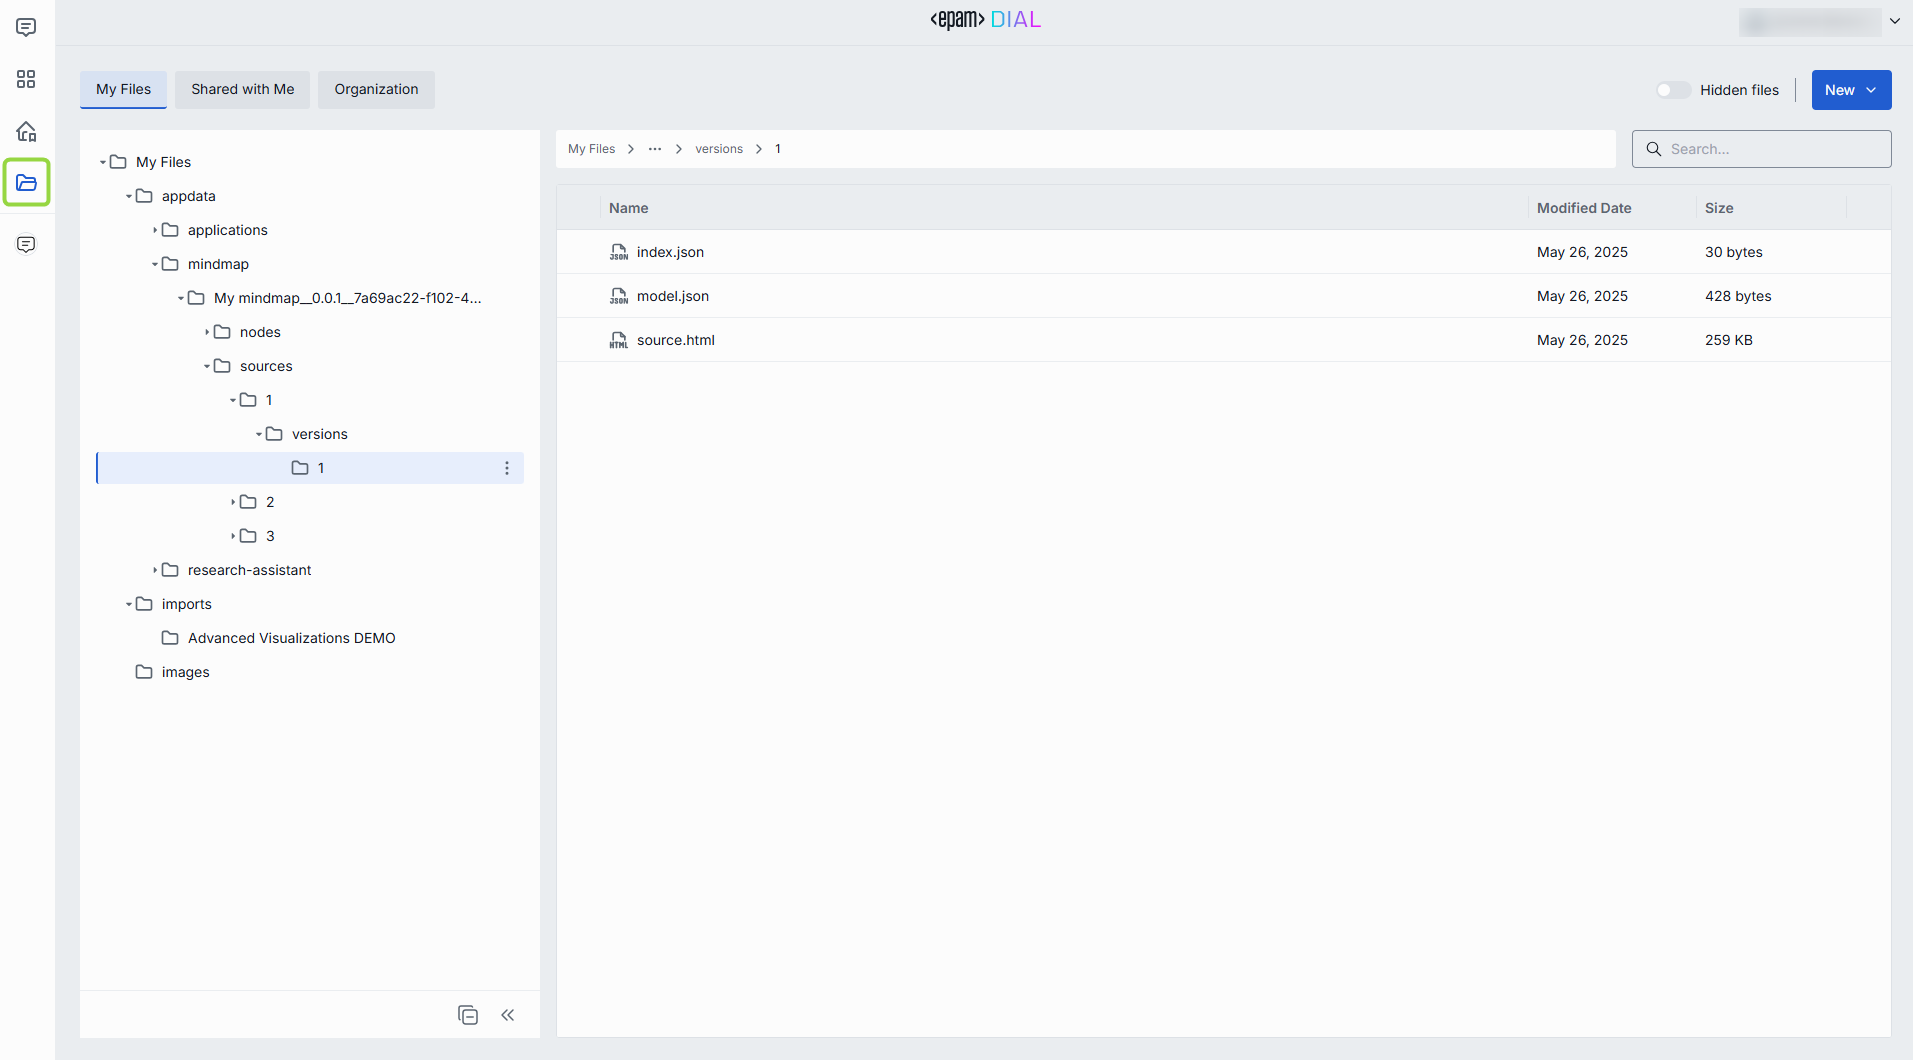Collapse the mindmap folder
The height and width of the screenshot is (1060, 1913).
(x=155, y=264)
